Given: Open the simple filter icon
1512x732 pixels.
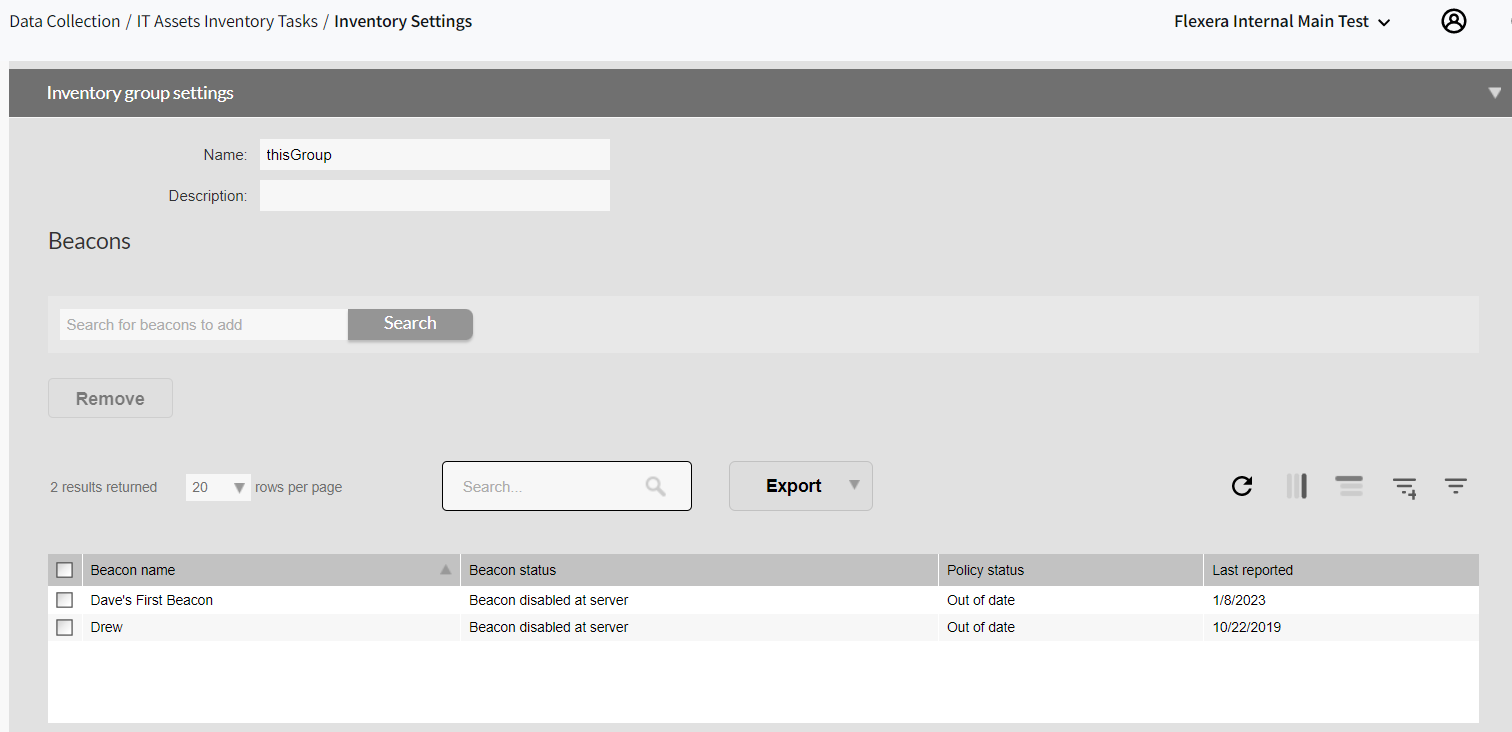Looking at the screenshot, I should (1455, 486).
